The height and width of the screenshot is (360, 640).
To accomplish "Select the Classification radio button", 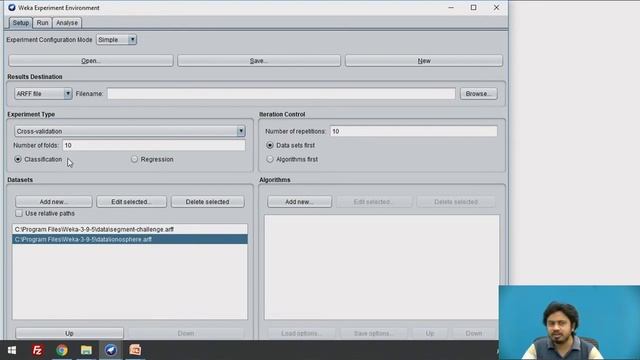I will pyautogui.click(x=18, y=159).
